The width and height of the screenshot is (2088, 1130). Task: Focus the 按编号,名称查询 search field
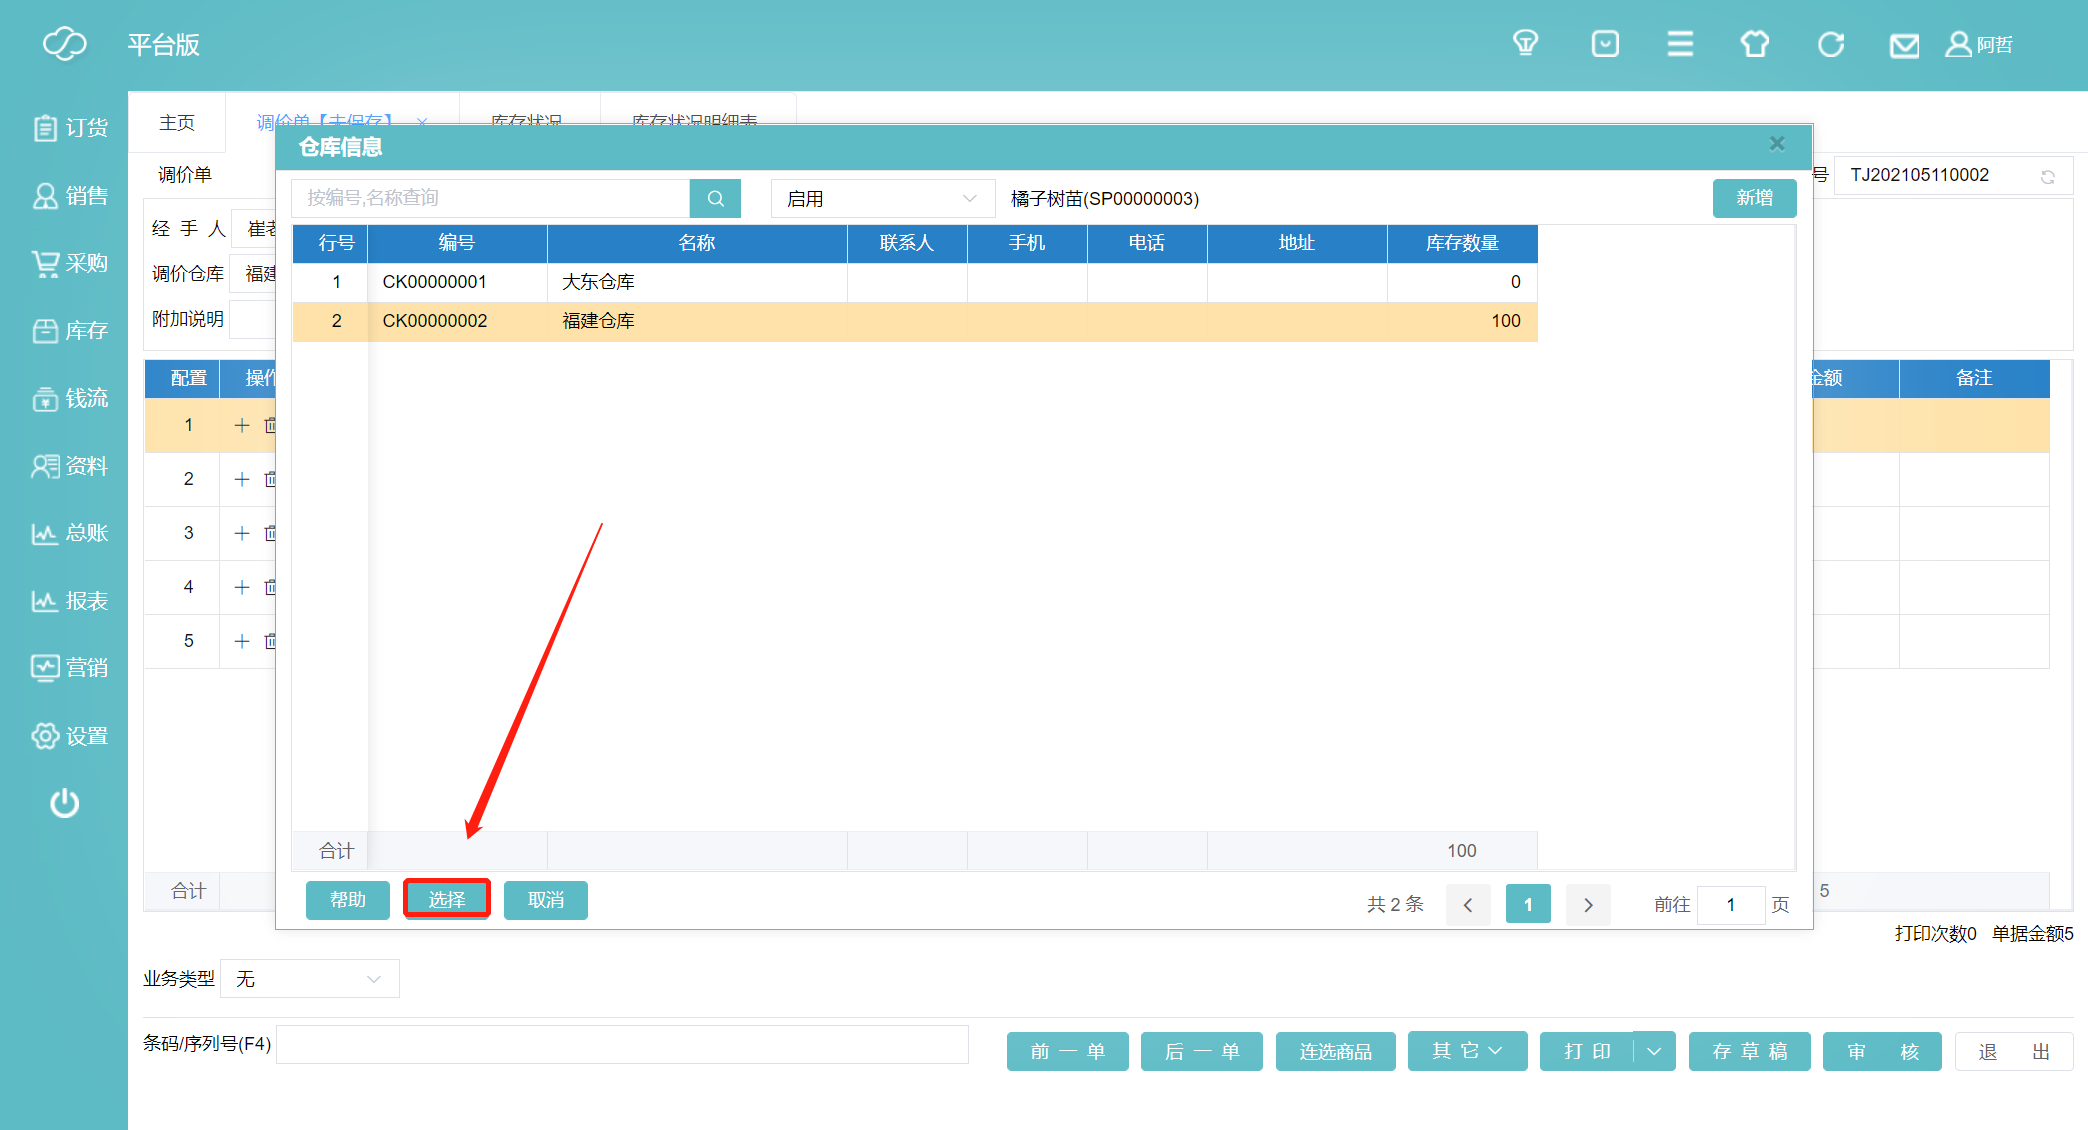point(490,198)
